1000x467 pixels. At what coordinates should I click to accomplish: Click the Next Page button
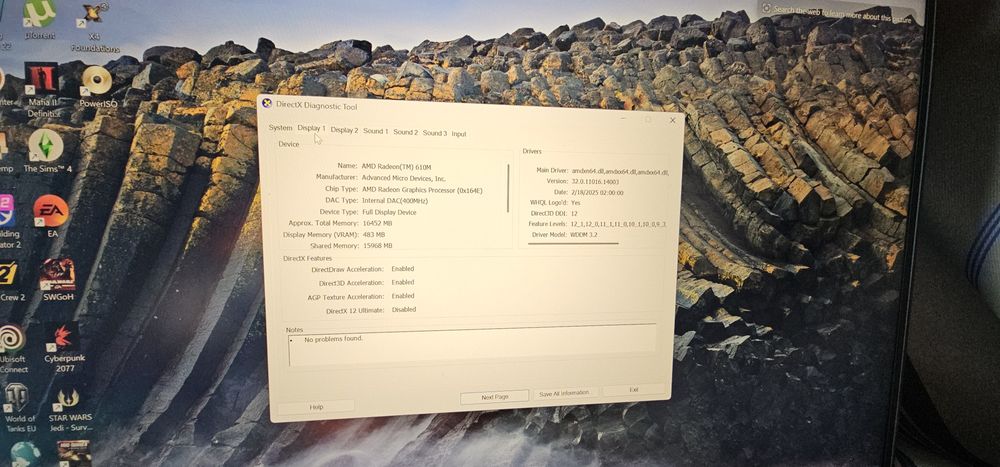point(494,397)
